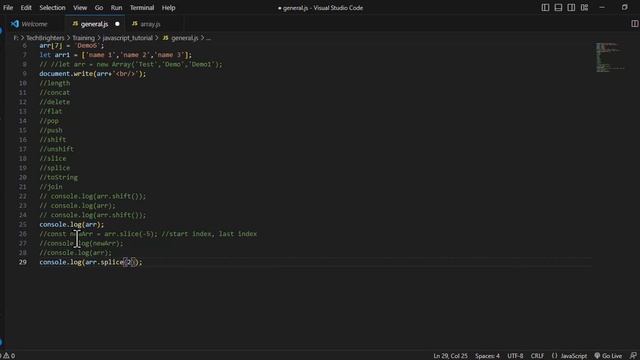Click //console.log(newArr); line
Screen dimensions: 640x360
(81, 243)
